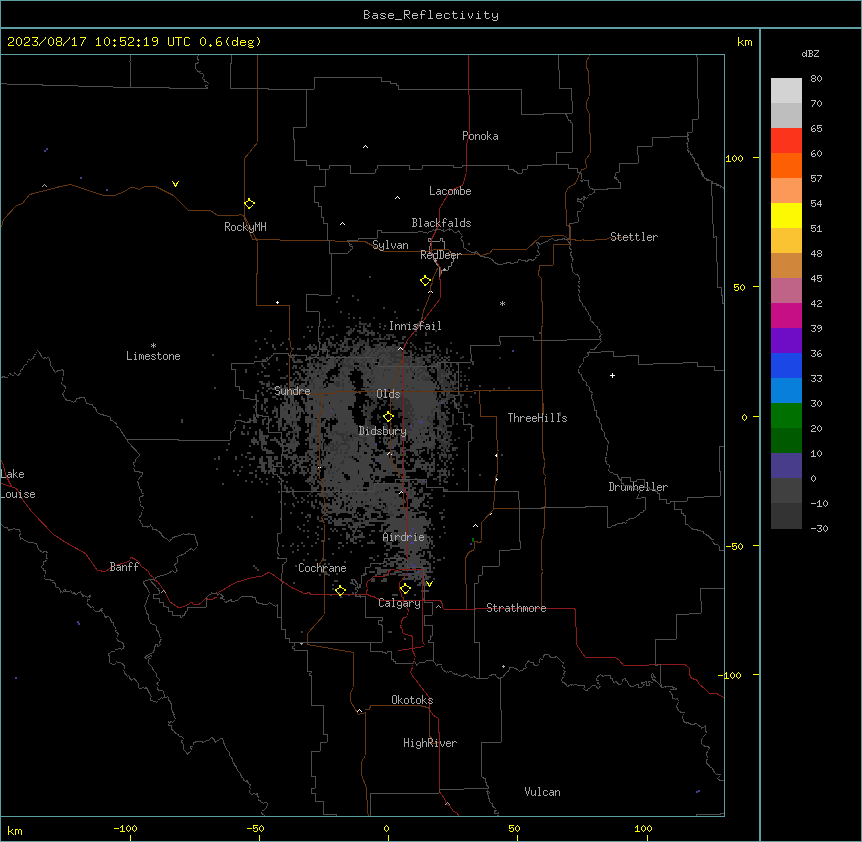Click the Blackfalds town label
This screenshot has height=842, width=862.
coord(441,223)
